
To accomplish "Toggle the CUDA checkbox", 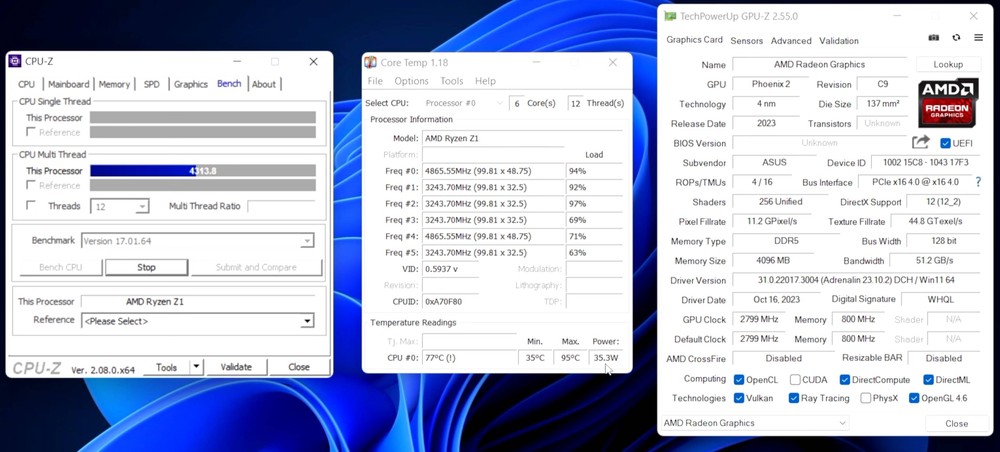I will tap(795, 380).
